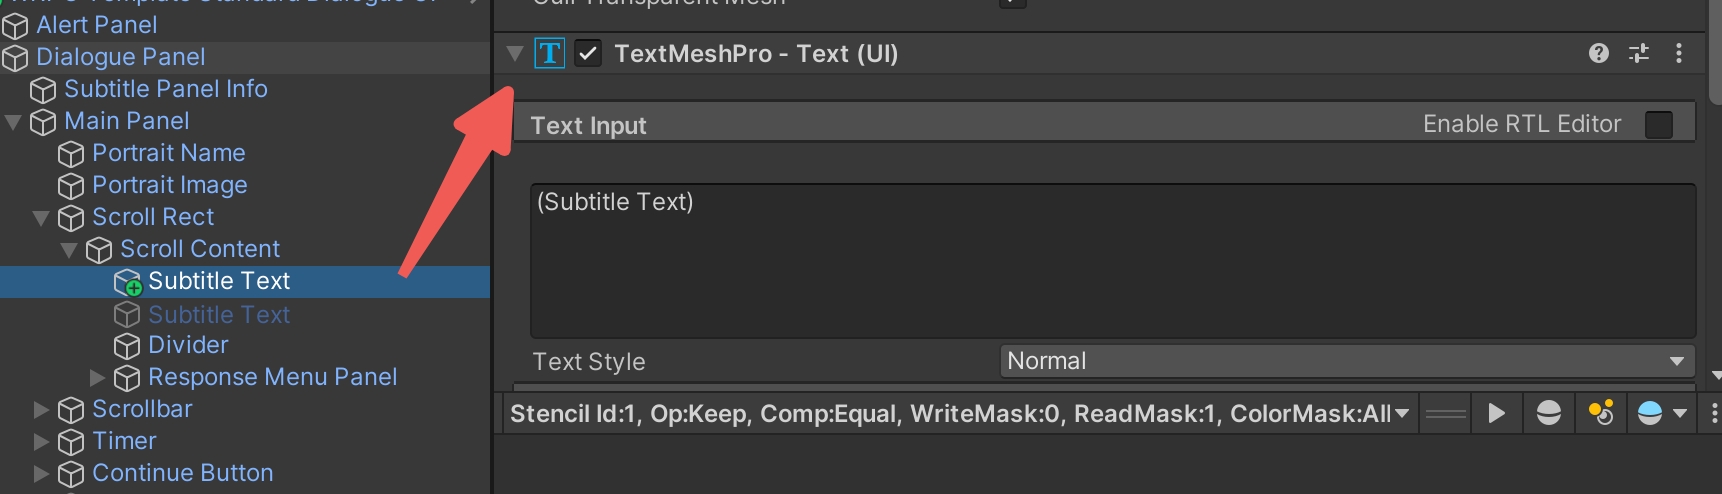Viewport: 1722px width, 494px height.
Task: Select Portrait Name in hierarchy
Action: (x=168, y=153)
